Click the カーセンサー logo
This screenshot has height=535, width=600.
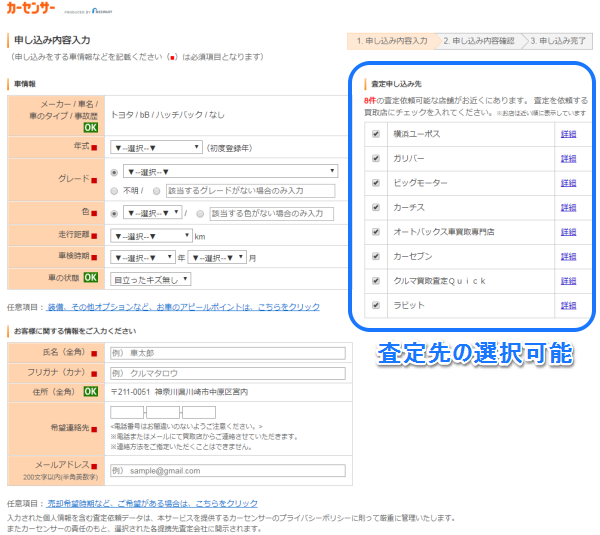coord(31,8)
